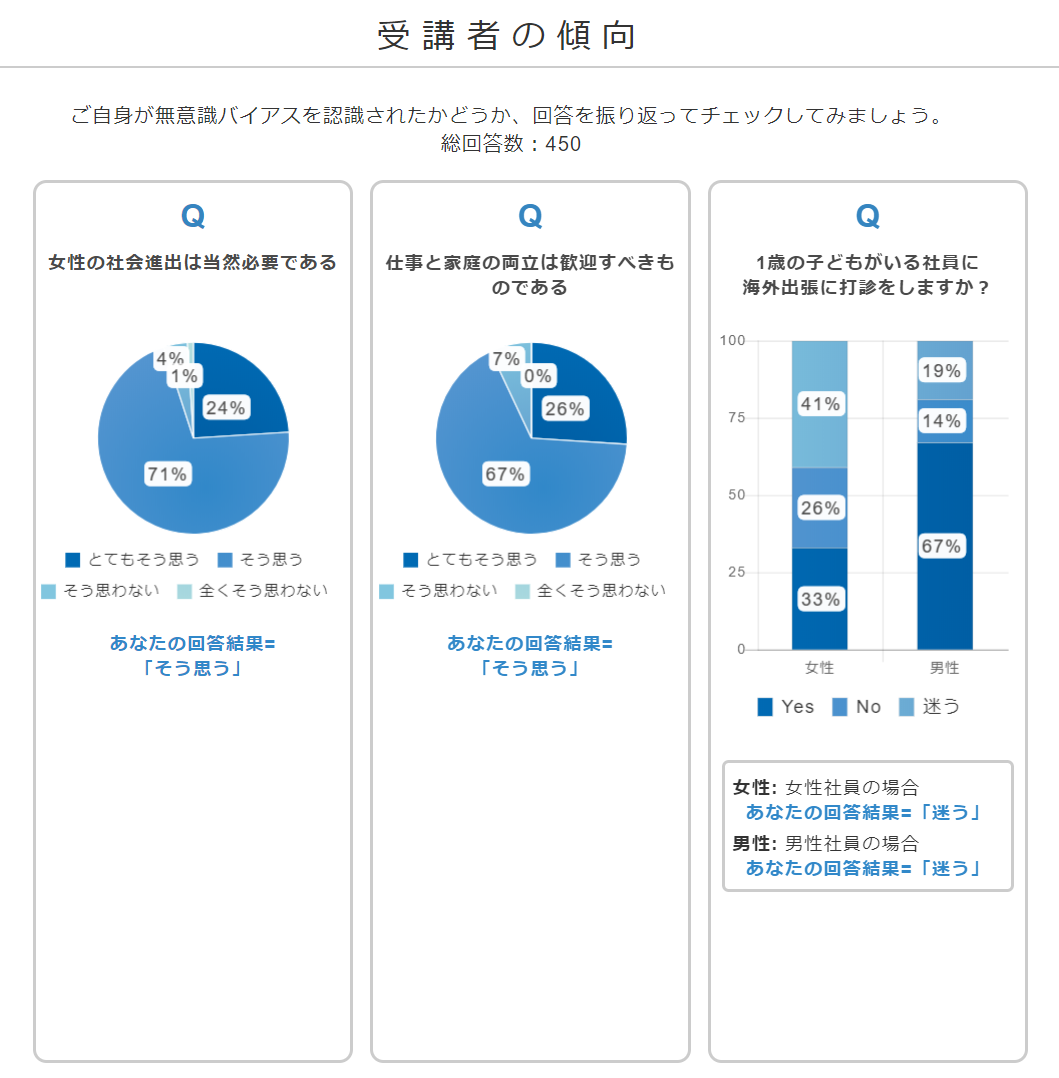This screenshot has width=1059, height=1078.
Task: Select the 0% label on second pie
Action: pyautogui.click(x=538, y=375)
